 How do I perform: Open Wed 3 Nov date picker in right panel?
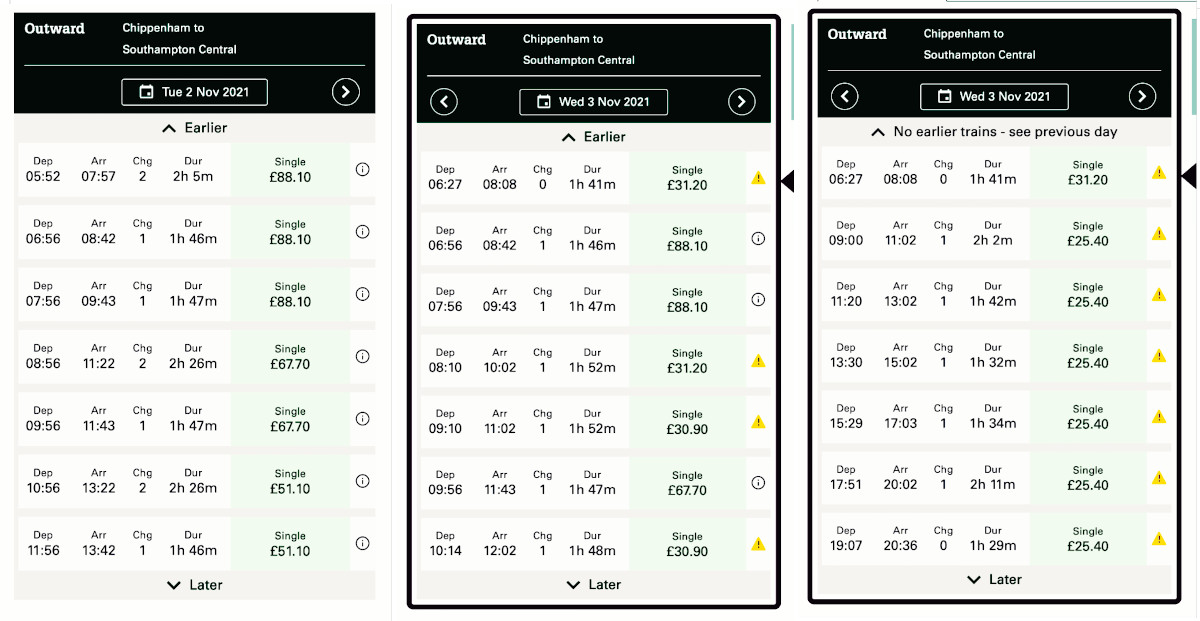(994, 96)
